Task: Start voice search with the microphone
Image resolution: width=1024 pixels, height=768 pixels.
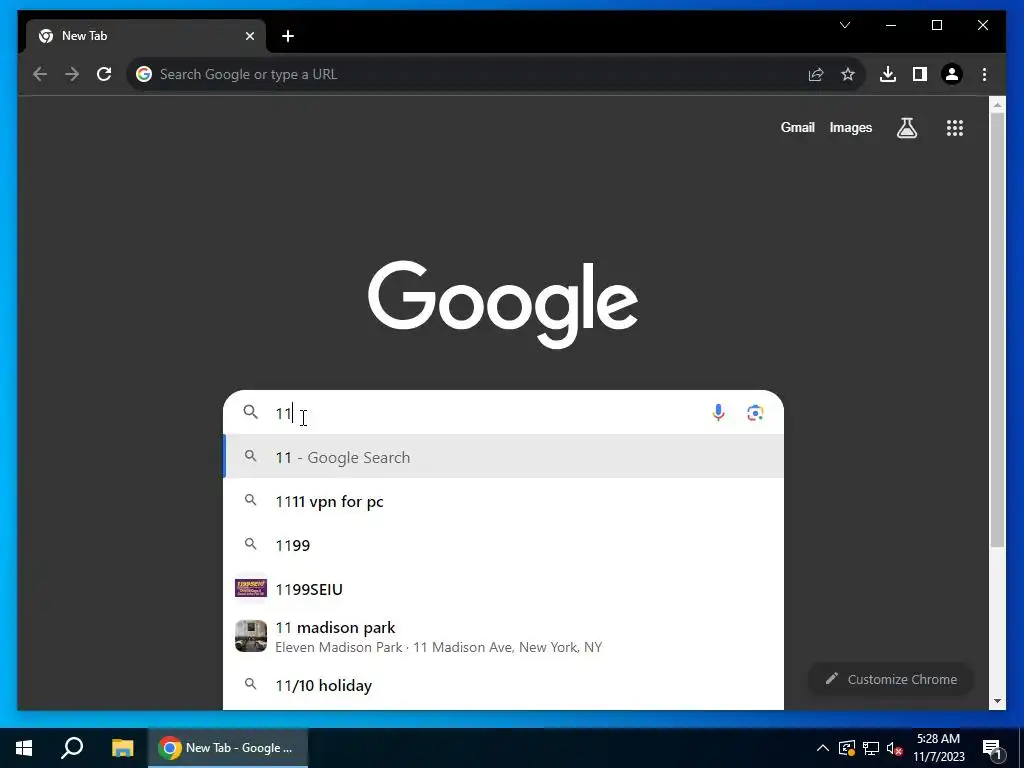Action: [x=718, y=413]
